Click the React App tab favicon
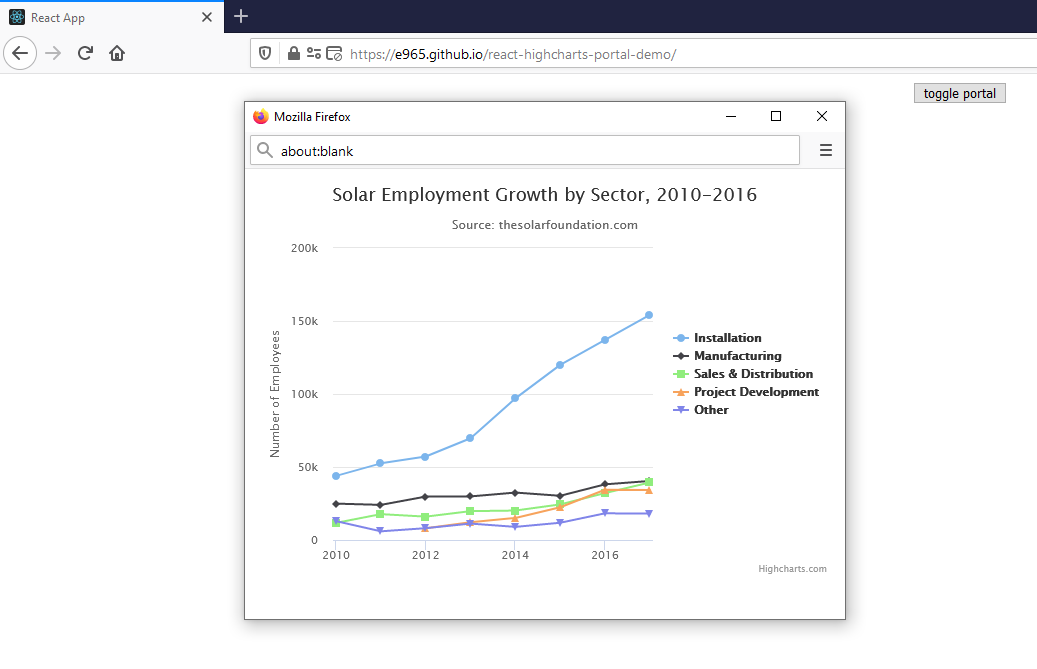Image resolution: width=1037 pixels, height=669 pixels. (x=15, y=17)
